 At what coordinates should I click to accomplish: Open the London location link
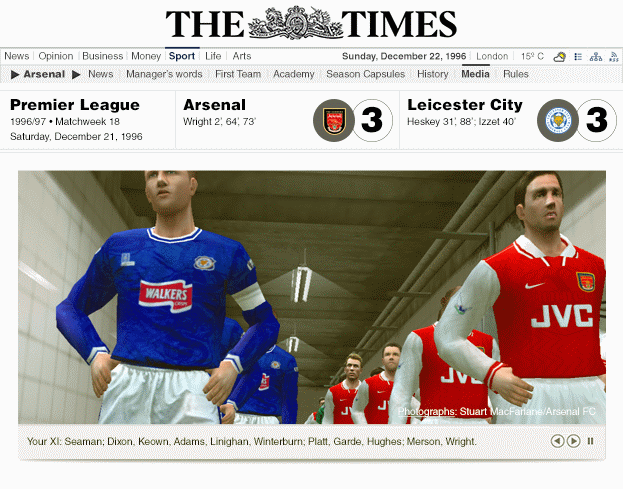pos(492,56)
